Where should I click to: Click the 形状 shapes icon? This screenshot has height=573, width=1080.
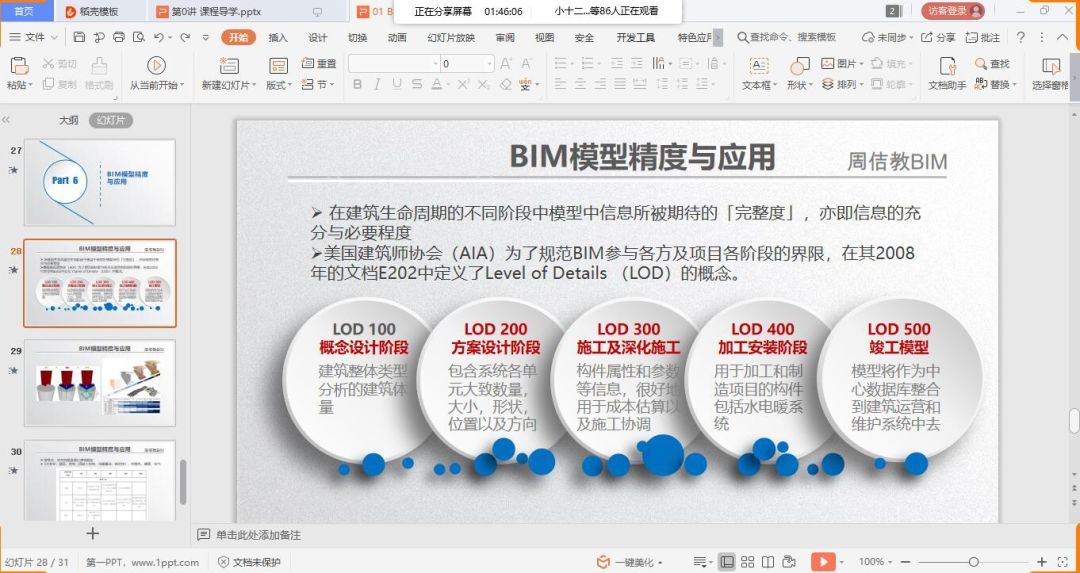pos(800,66)
